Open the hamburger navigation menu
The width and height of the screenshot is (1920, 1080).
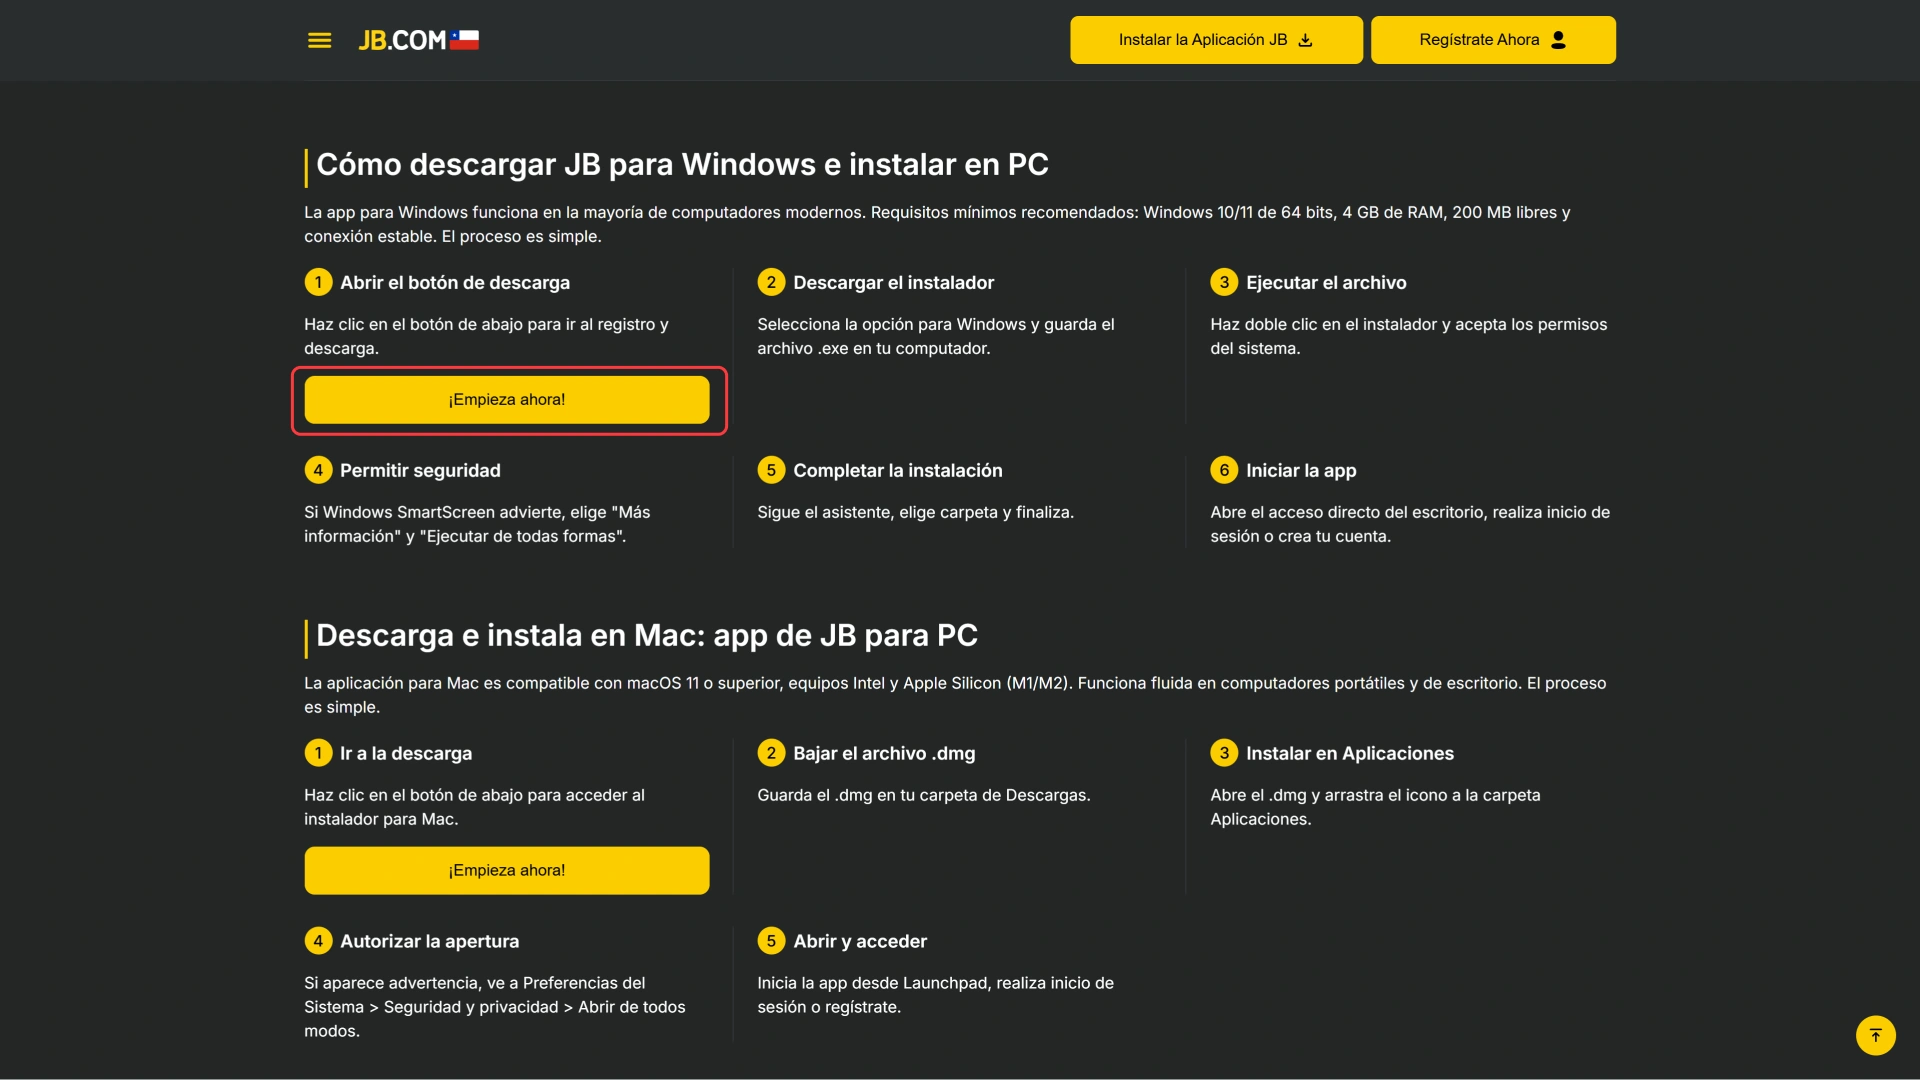pos(319,40)
